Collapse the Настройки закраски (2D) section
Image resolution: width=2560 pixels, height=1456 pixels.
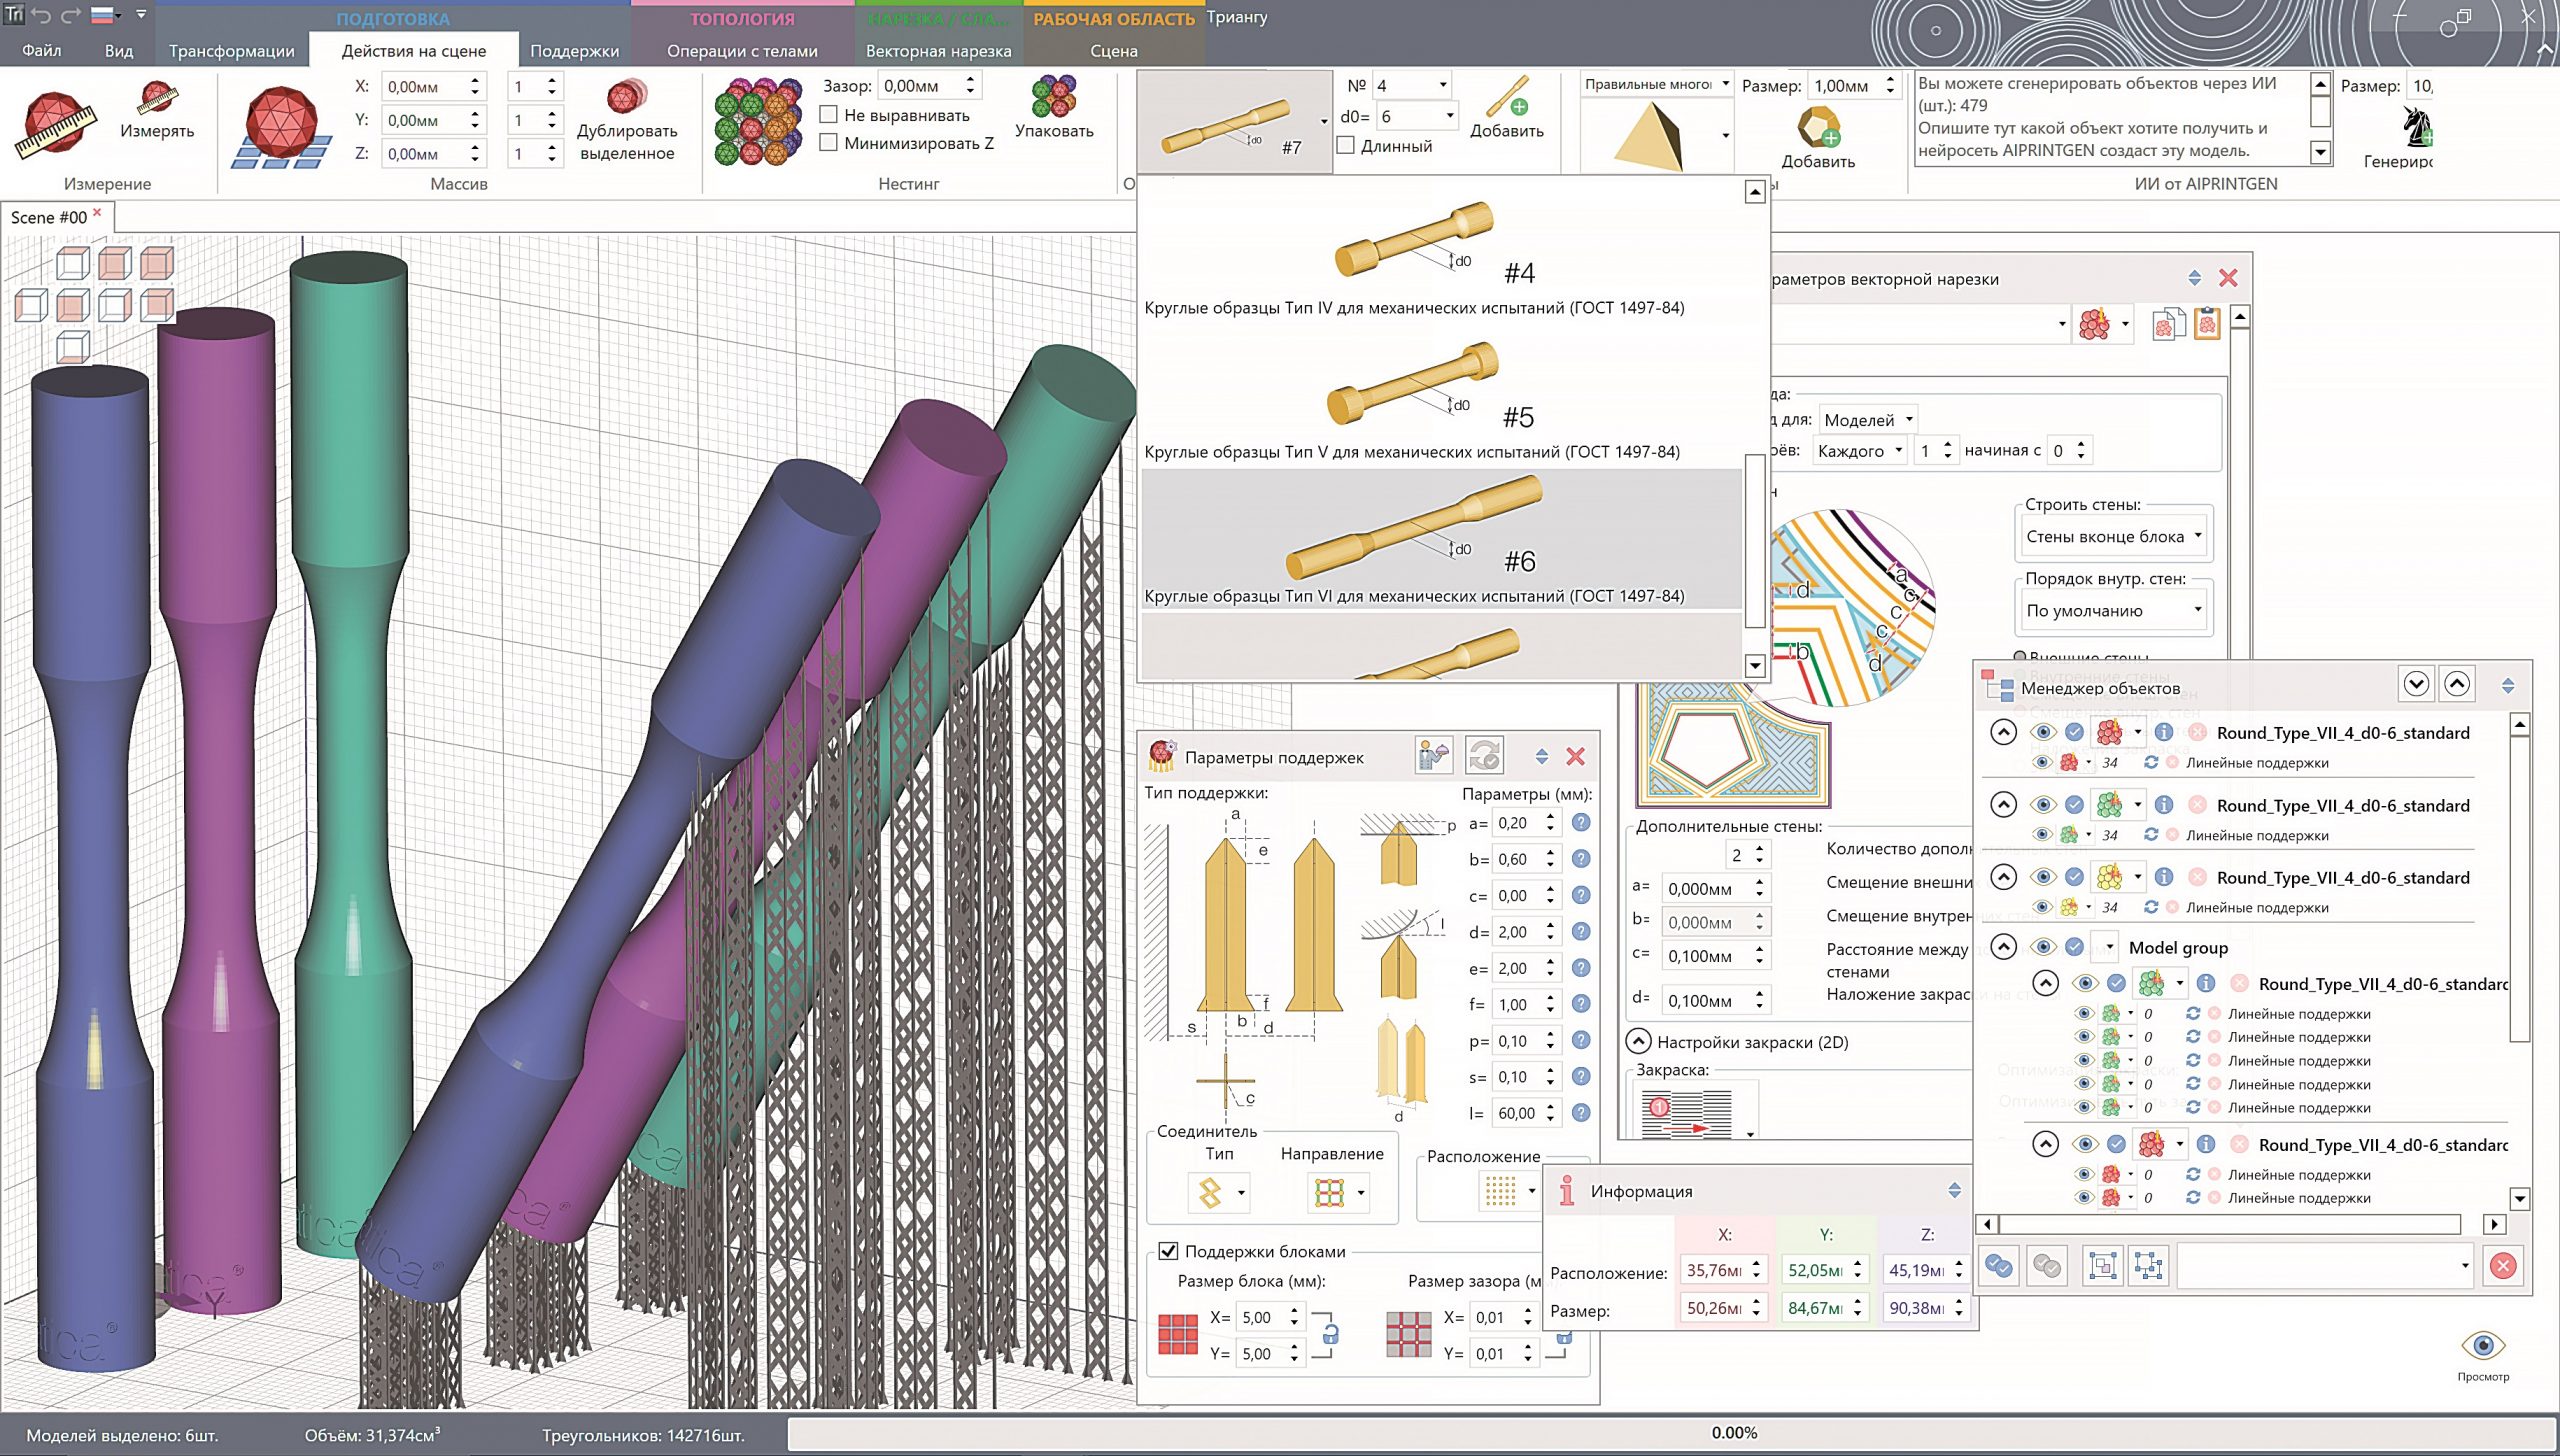pos(1638,1042)
